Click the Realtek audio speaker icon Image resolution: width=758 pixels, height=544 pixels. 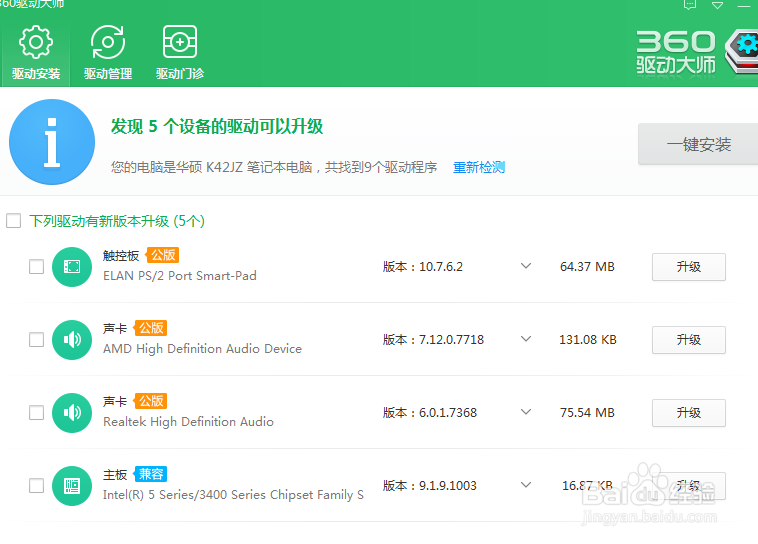point(72,413)
